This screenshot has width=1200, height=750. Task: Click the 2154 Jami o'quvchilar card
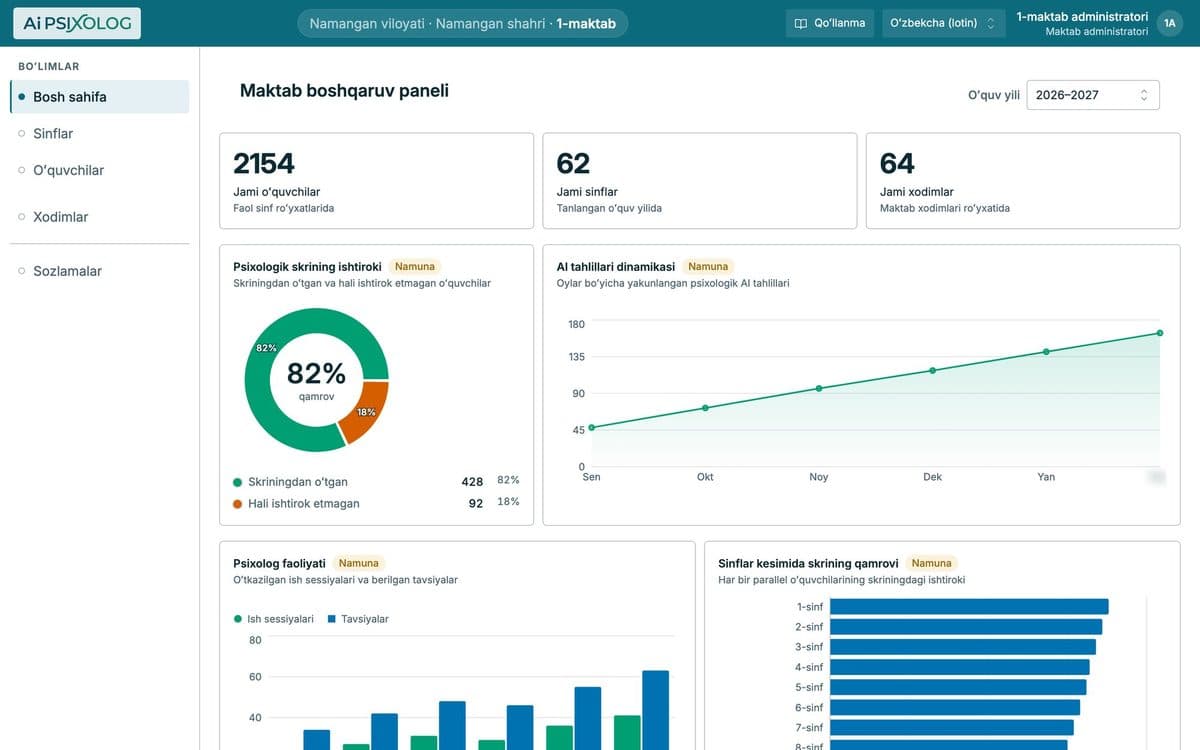(376, 181)
